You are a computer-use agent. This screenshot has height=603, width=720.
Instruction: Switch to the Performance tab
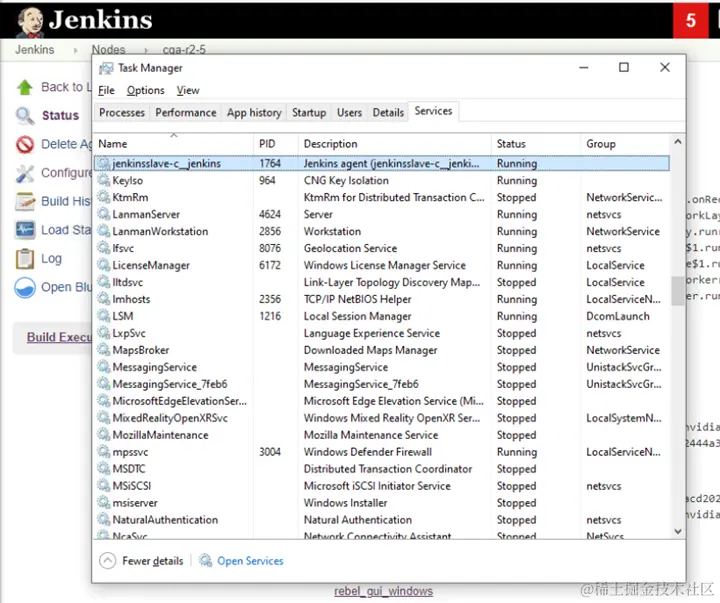point(186,113)
